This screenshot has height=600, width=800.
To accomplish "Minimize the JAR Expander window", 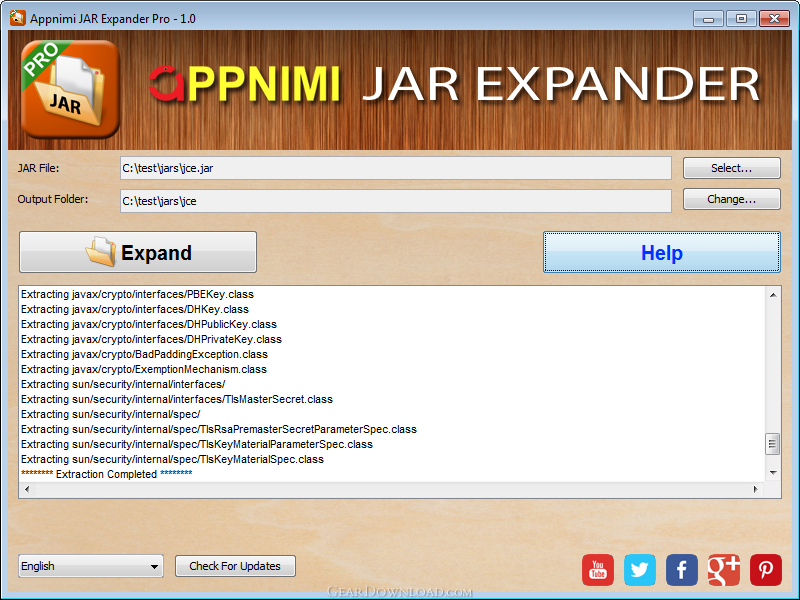I will point(708,19).
